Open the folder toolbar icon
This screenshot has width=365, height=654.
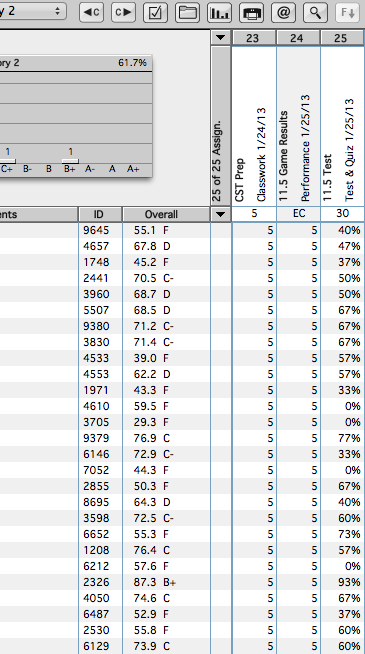pyautogui.click(x=187, y=12)
